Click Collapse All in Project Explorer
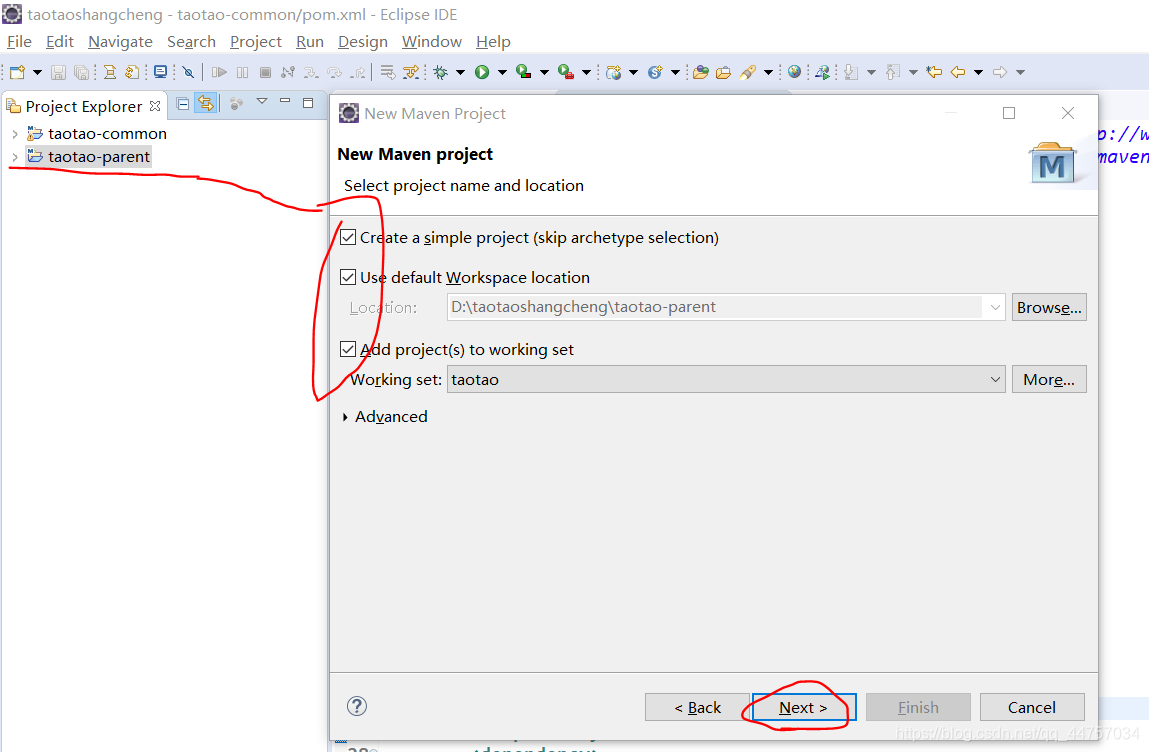The width and height of the screenshot is (1149, 752). [x=182, y=103]
